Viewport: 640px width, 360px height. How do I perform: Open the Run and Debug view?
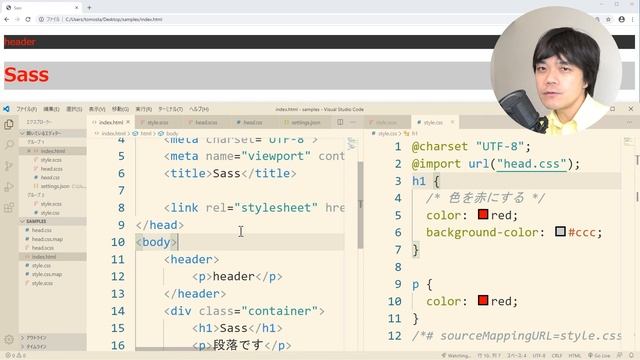pos(9,187)
